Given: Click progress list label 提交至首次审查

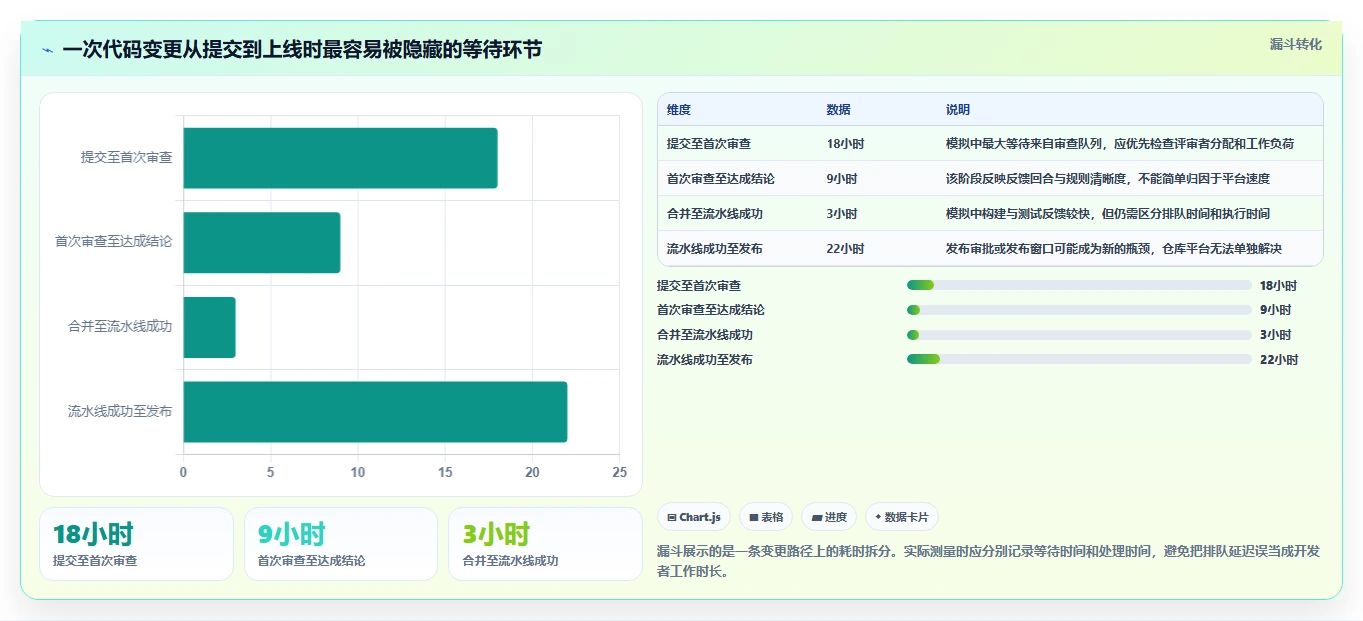Looking at the screenshot, I should (x=699, y=285).
